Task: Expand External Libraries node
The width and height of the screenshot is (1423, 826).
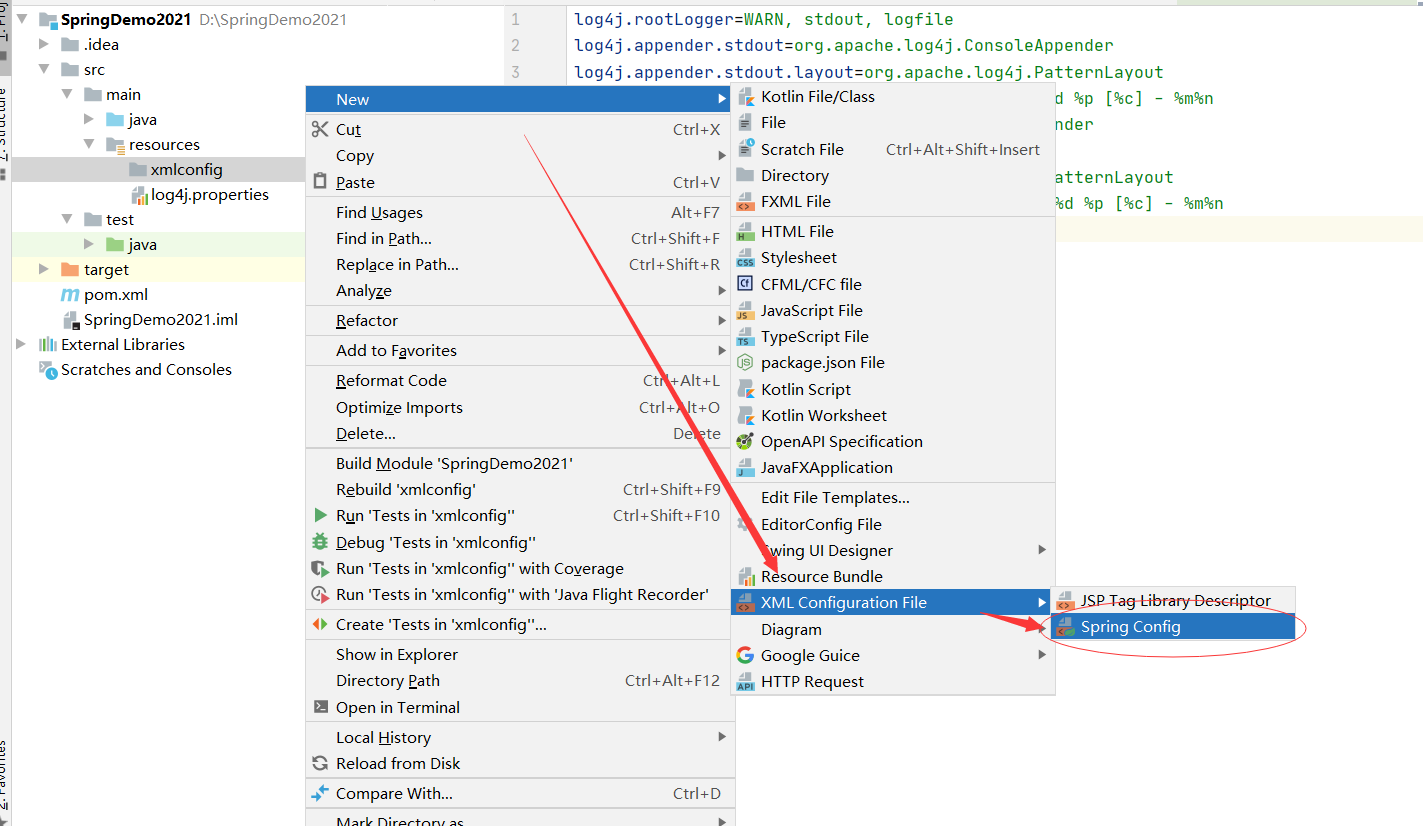Action: click(22, 344)
